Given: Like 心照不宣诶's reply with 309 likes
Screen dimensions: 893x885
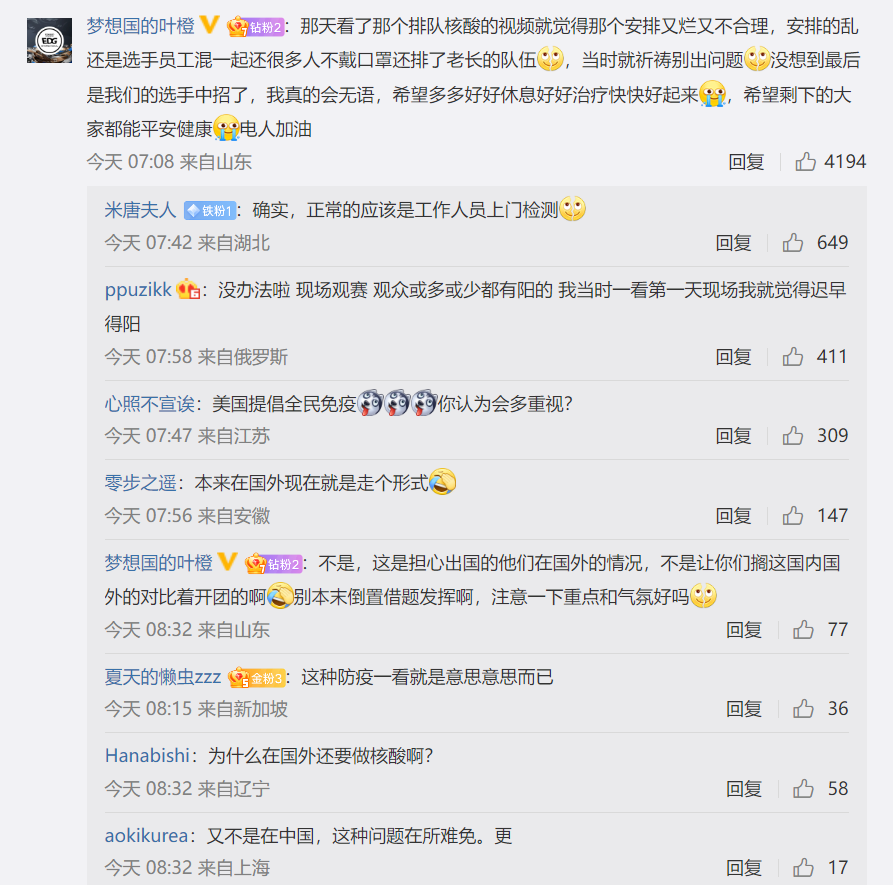Looking at the screenshot, I should point(792,436).
